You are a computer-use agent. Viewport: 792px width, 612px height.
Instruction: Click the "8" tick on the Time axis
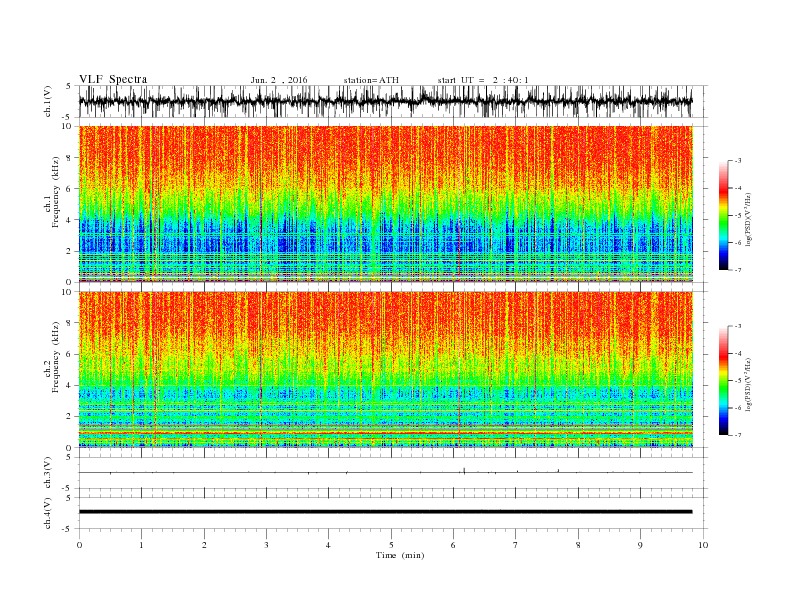[x=578, y=545]
